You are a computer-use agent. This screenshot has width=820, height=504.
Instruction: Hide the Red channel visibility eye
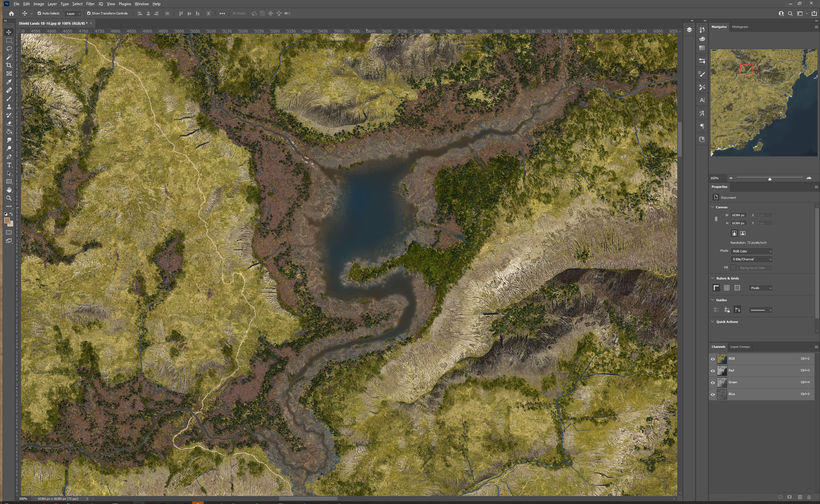click(x=713, y=370)
